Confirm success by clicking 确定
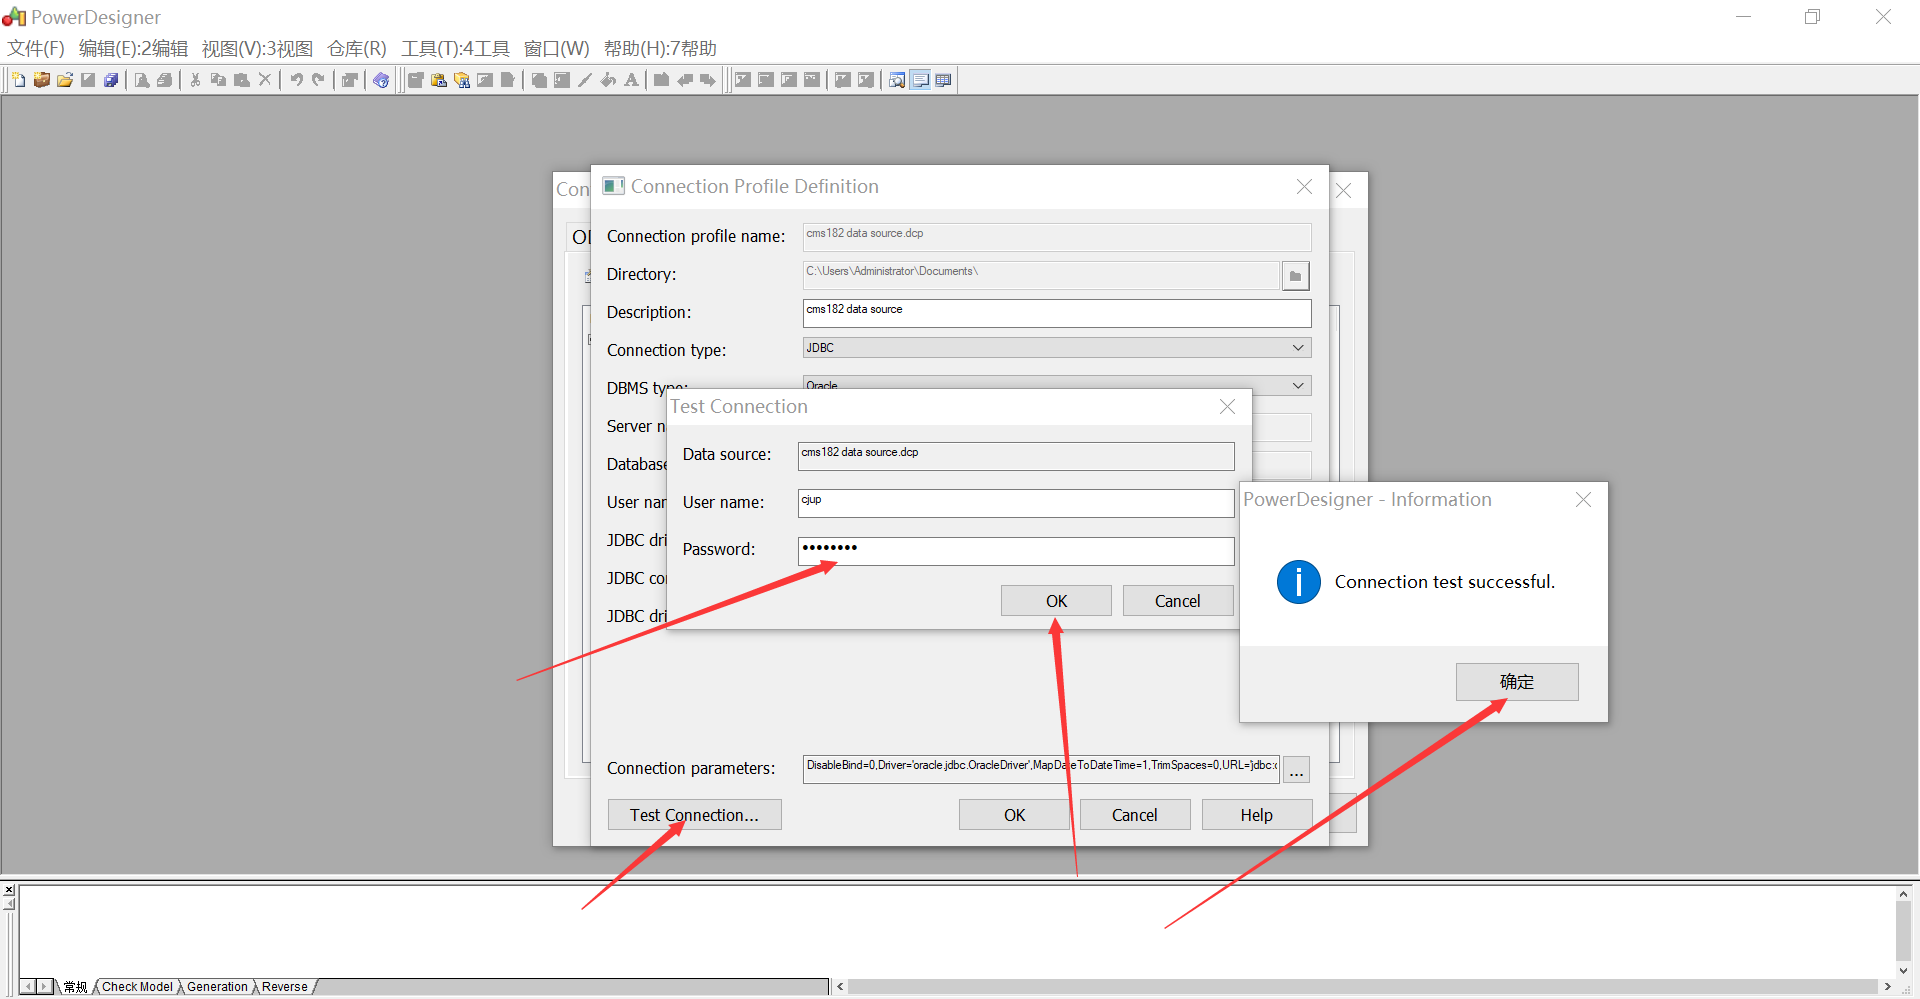This screenshot has width=1920, height=999. 1516,681
